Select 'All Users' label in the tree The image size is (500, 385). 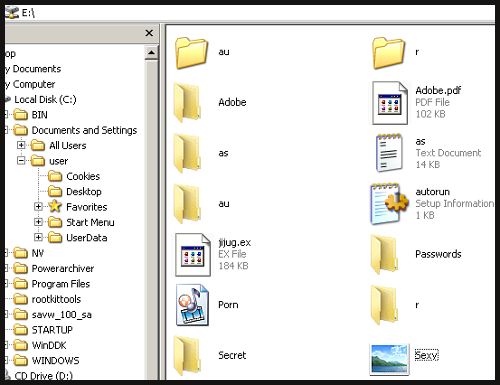(x=68, y=145)
